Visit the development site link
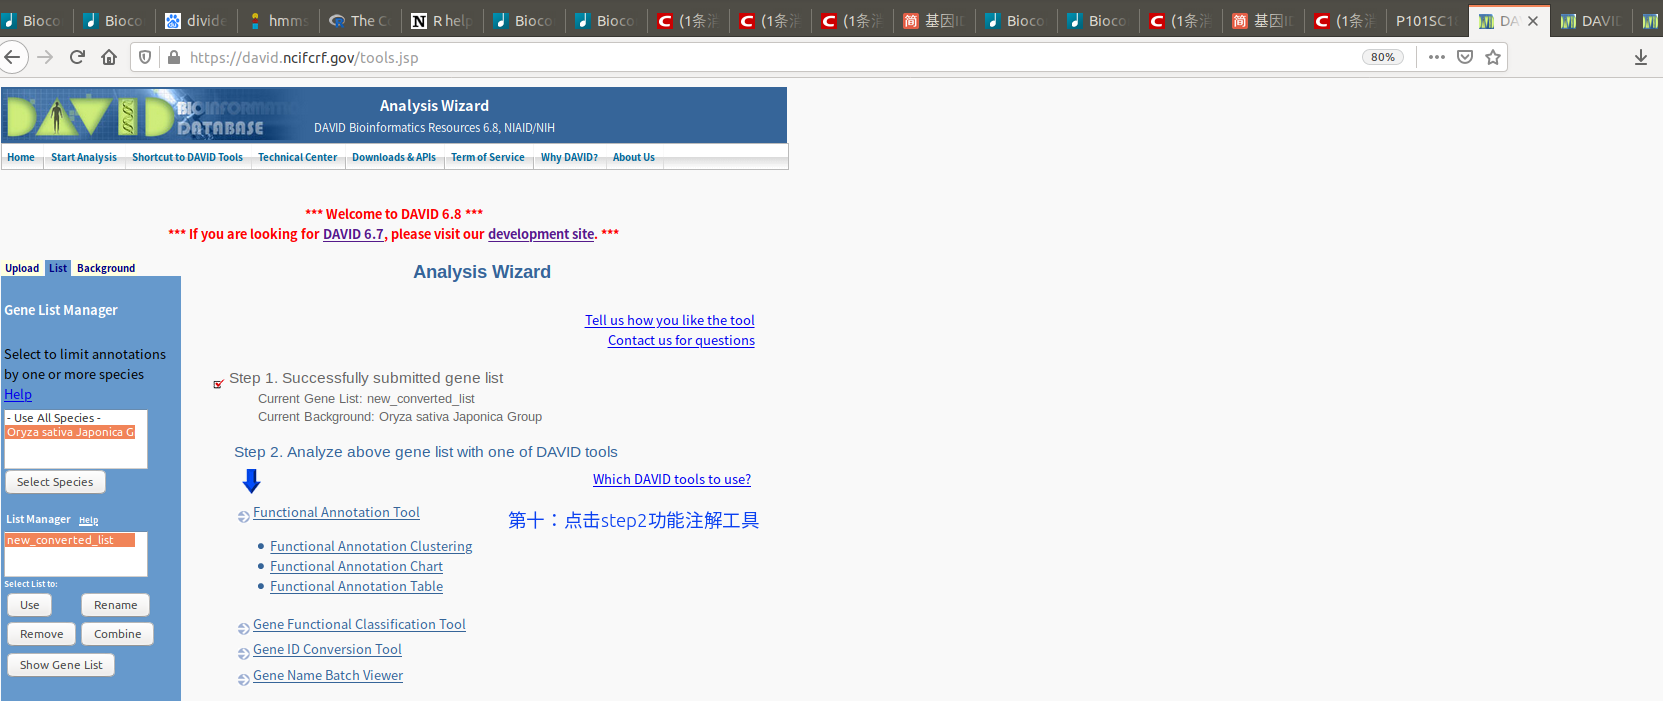The image size is (1663, 701). pos(541,234)
